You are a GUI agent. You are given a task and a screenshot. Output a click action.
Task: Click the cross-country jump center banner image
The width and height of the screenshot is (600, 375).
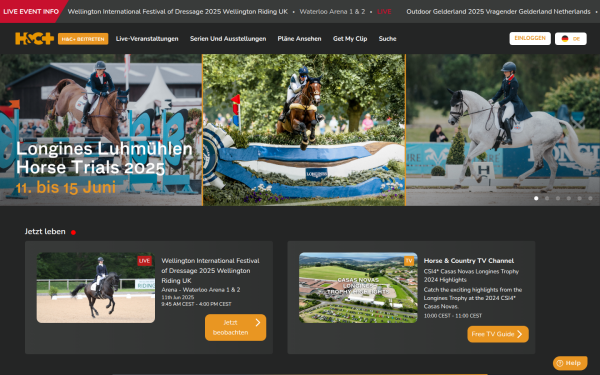[304, 130]
